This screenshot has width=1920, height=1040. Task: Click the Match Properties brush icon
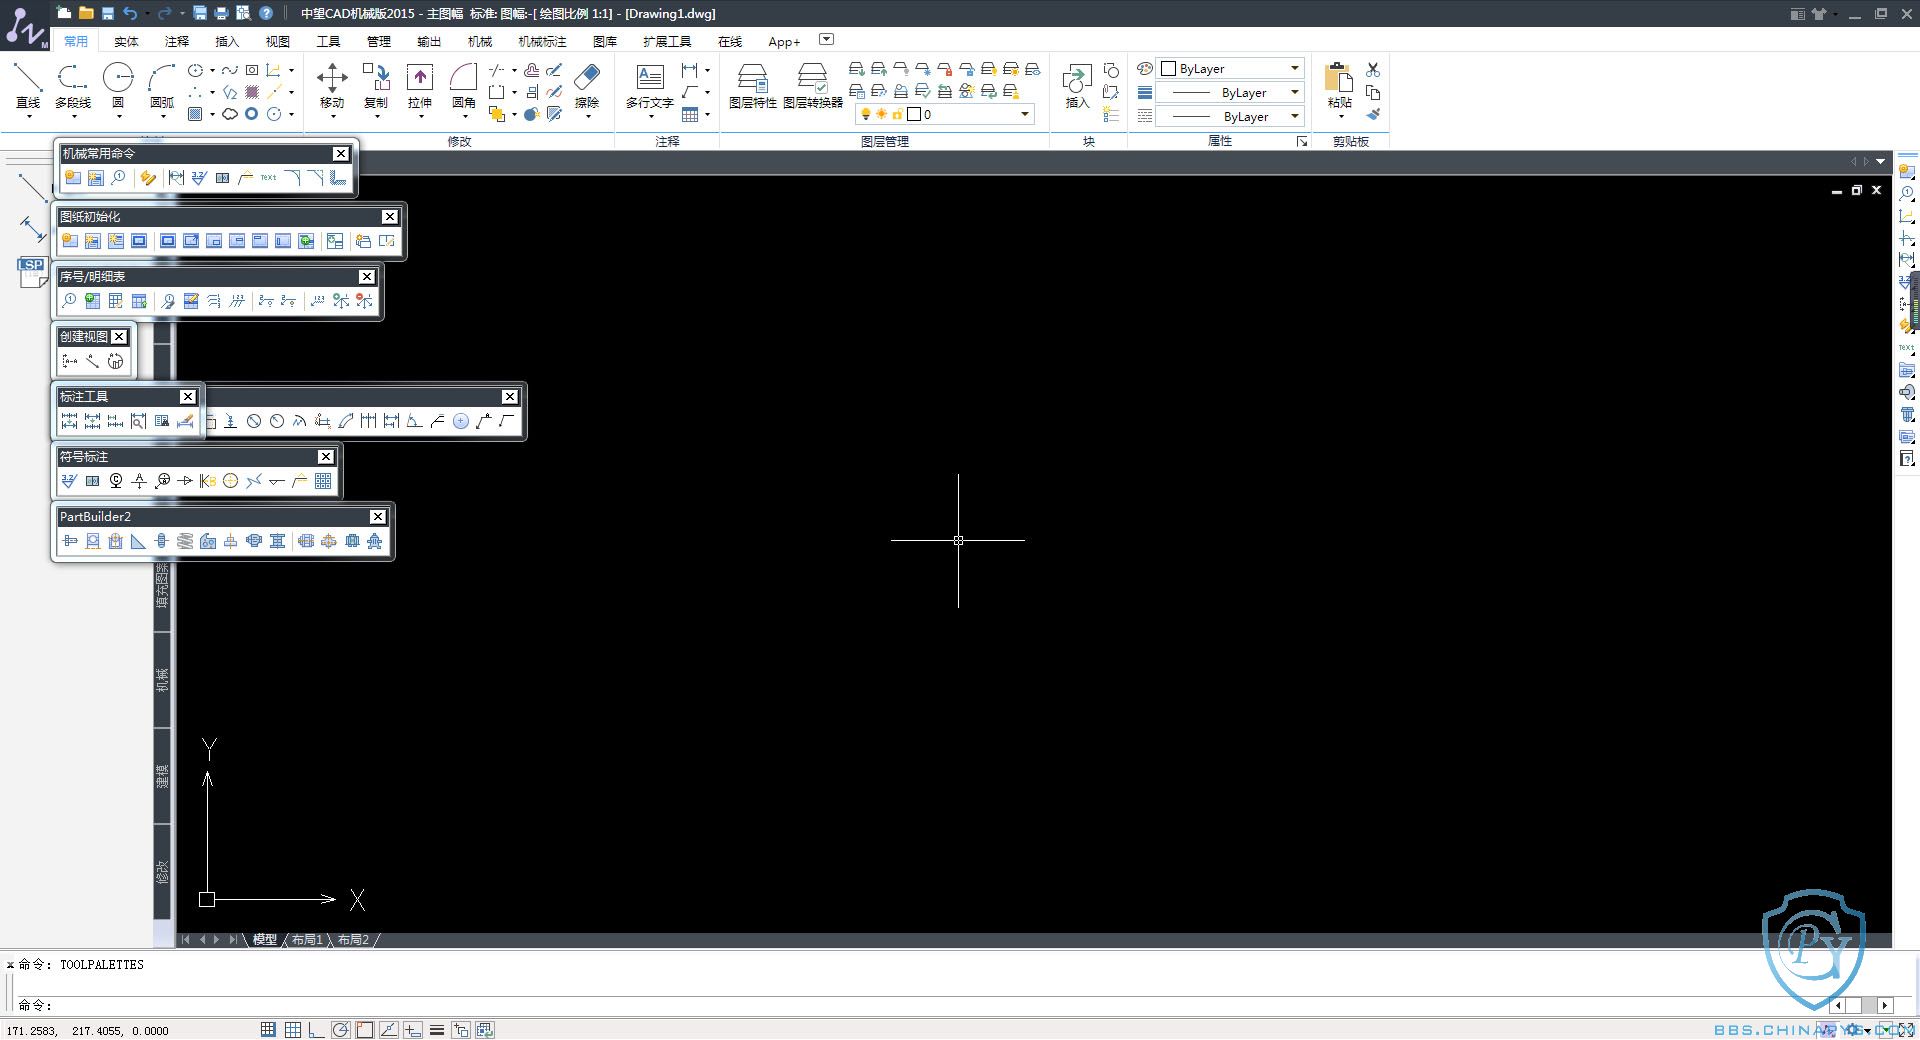pyautogui.click(x=1373, y=114)
